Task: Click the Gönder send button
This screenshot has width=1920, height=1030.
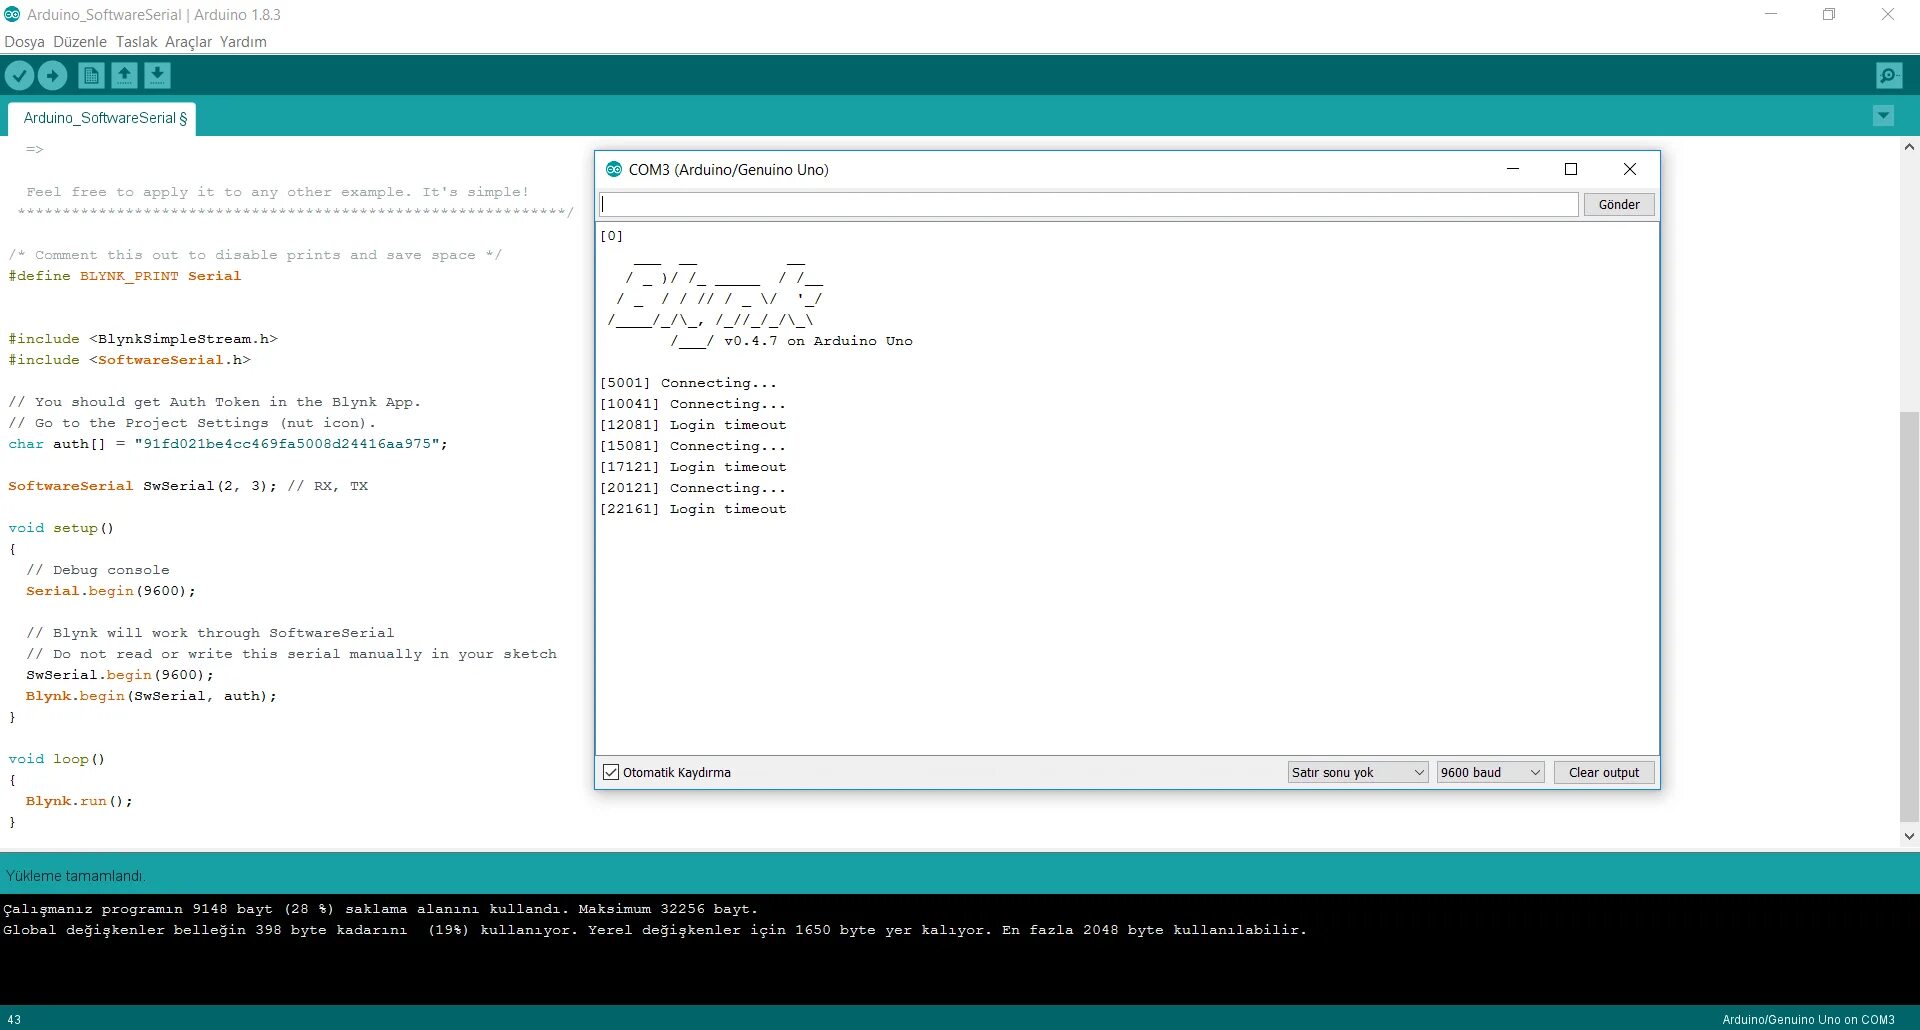Action: point(1619,204)
